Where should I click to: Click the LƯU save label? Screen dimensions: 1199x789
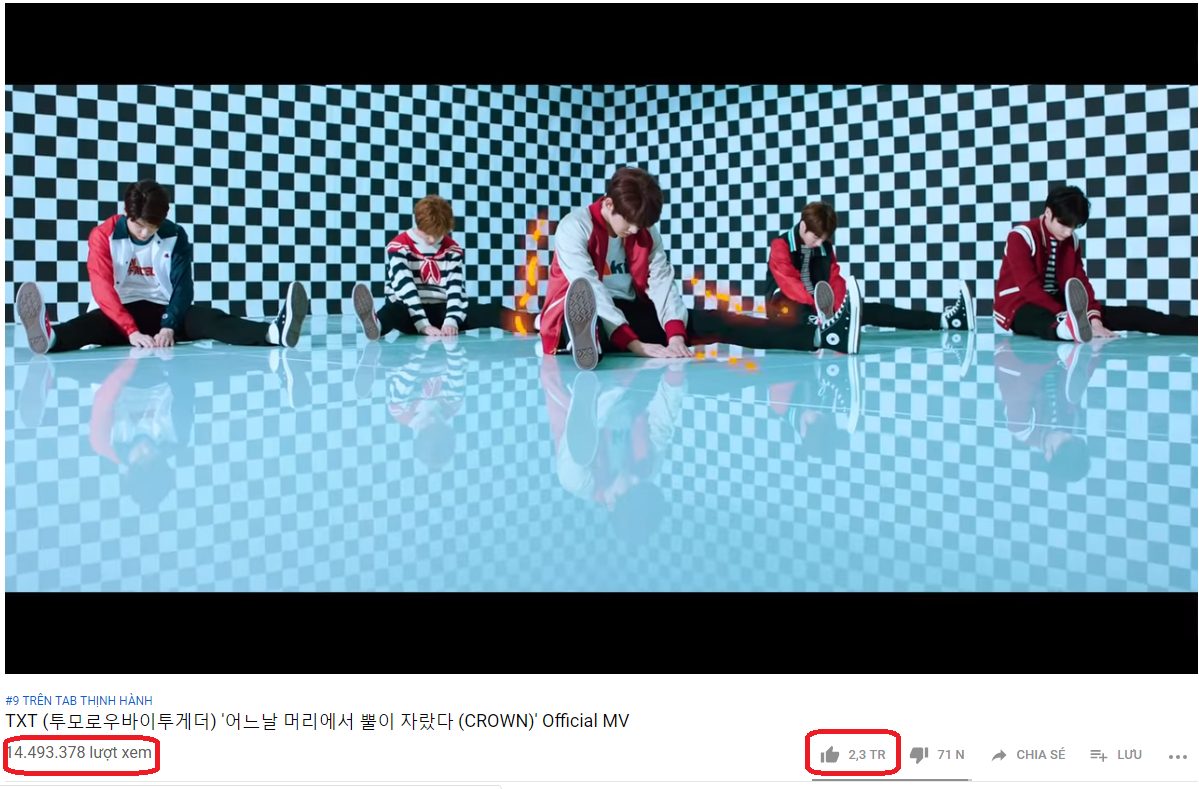point(1129,755)
